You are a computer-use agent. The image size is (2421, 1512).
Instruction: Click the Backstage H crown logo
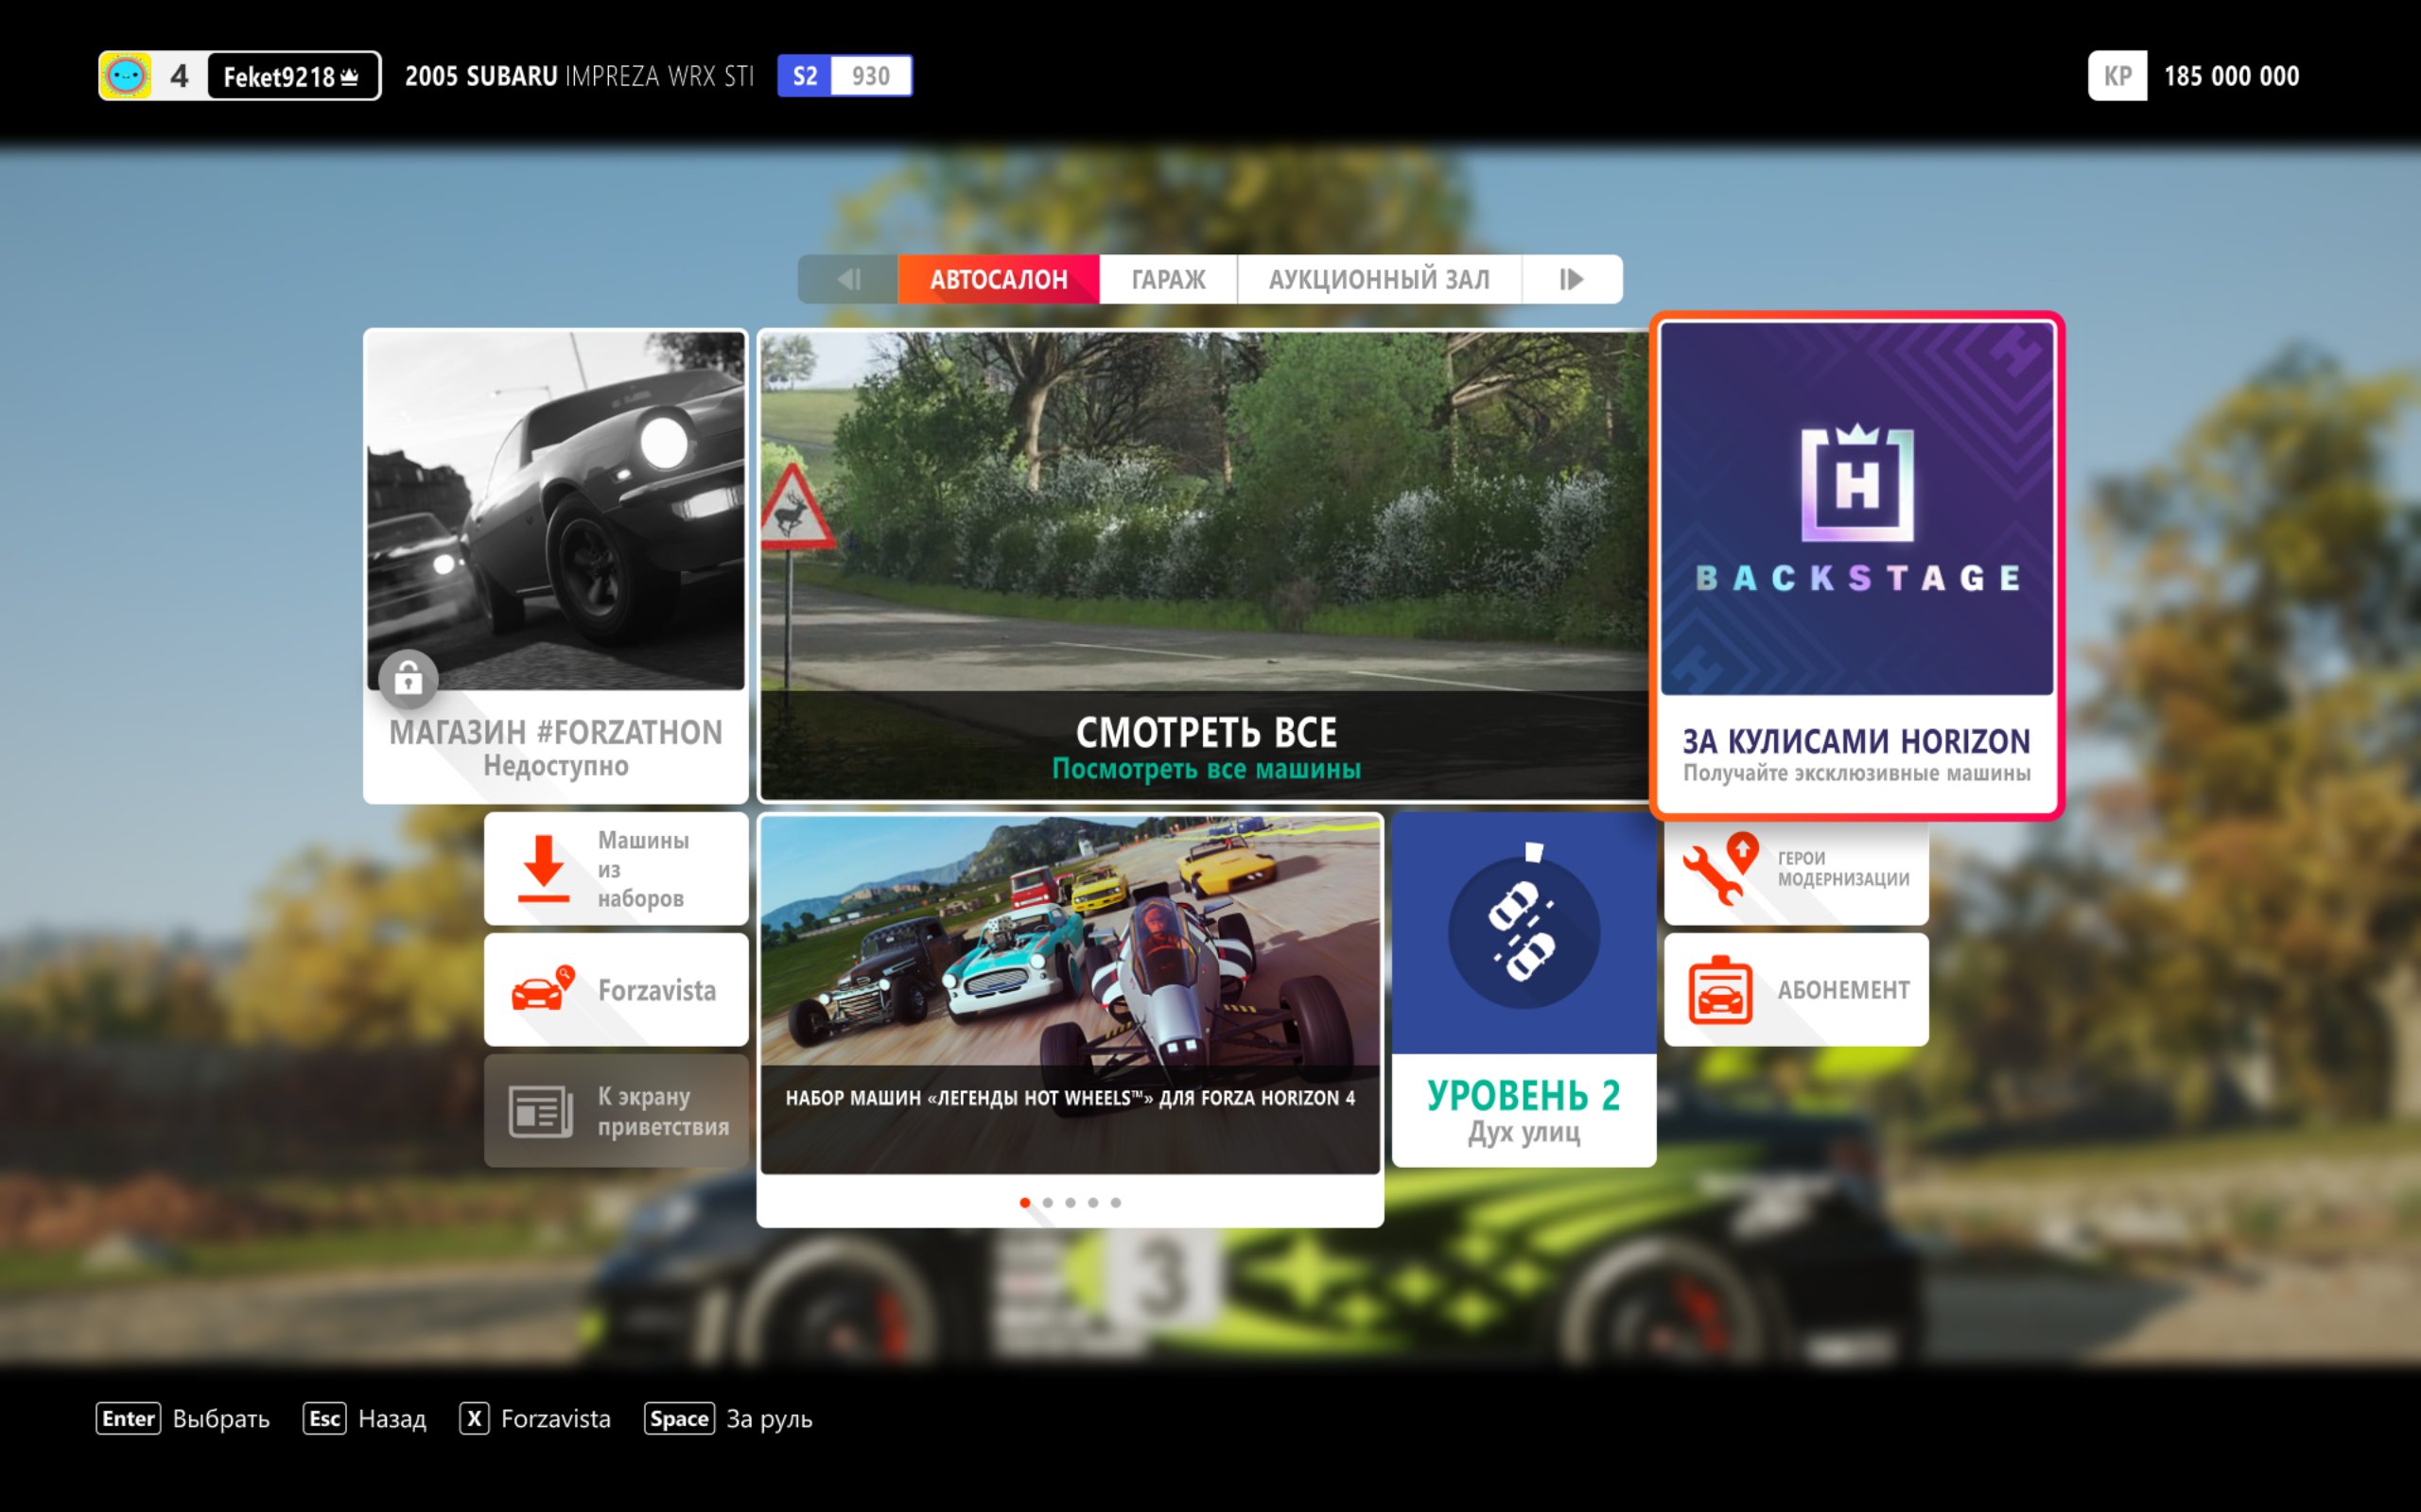pyautogui.click(x=1857, y=483)
